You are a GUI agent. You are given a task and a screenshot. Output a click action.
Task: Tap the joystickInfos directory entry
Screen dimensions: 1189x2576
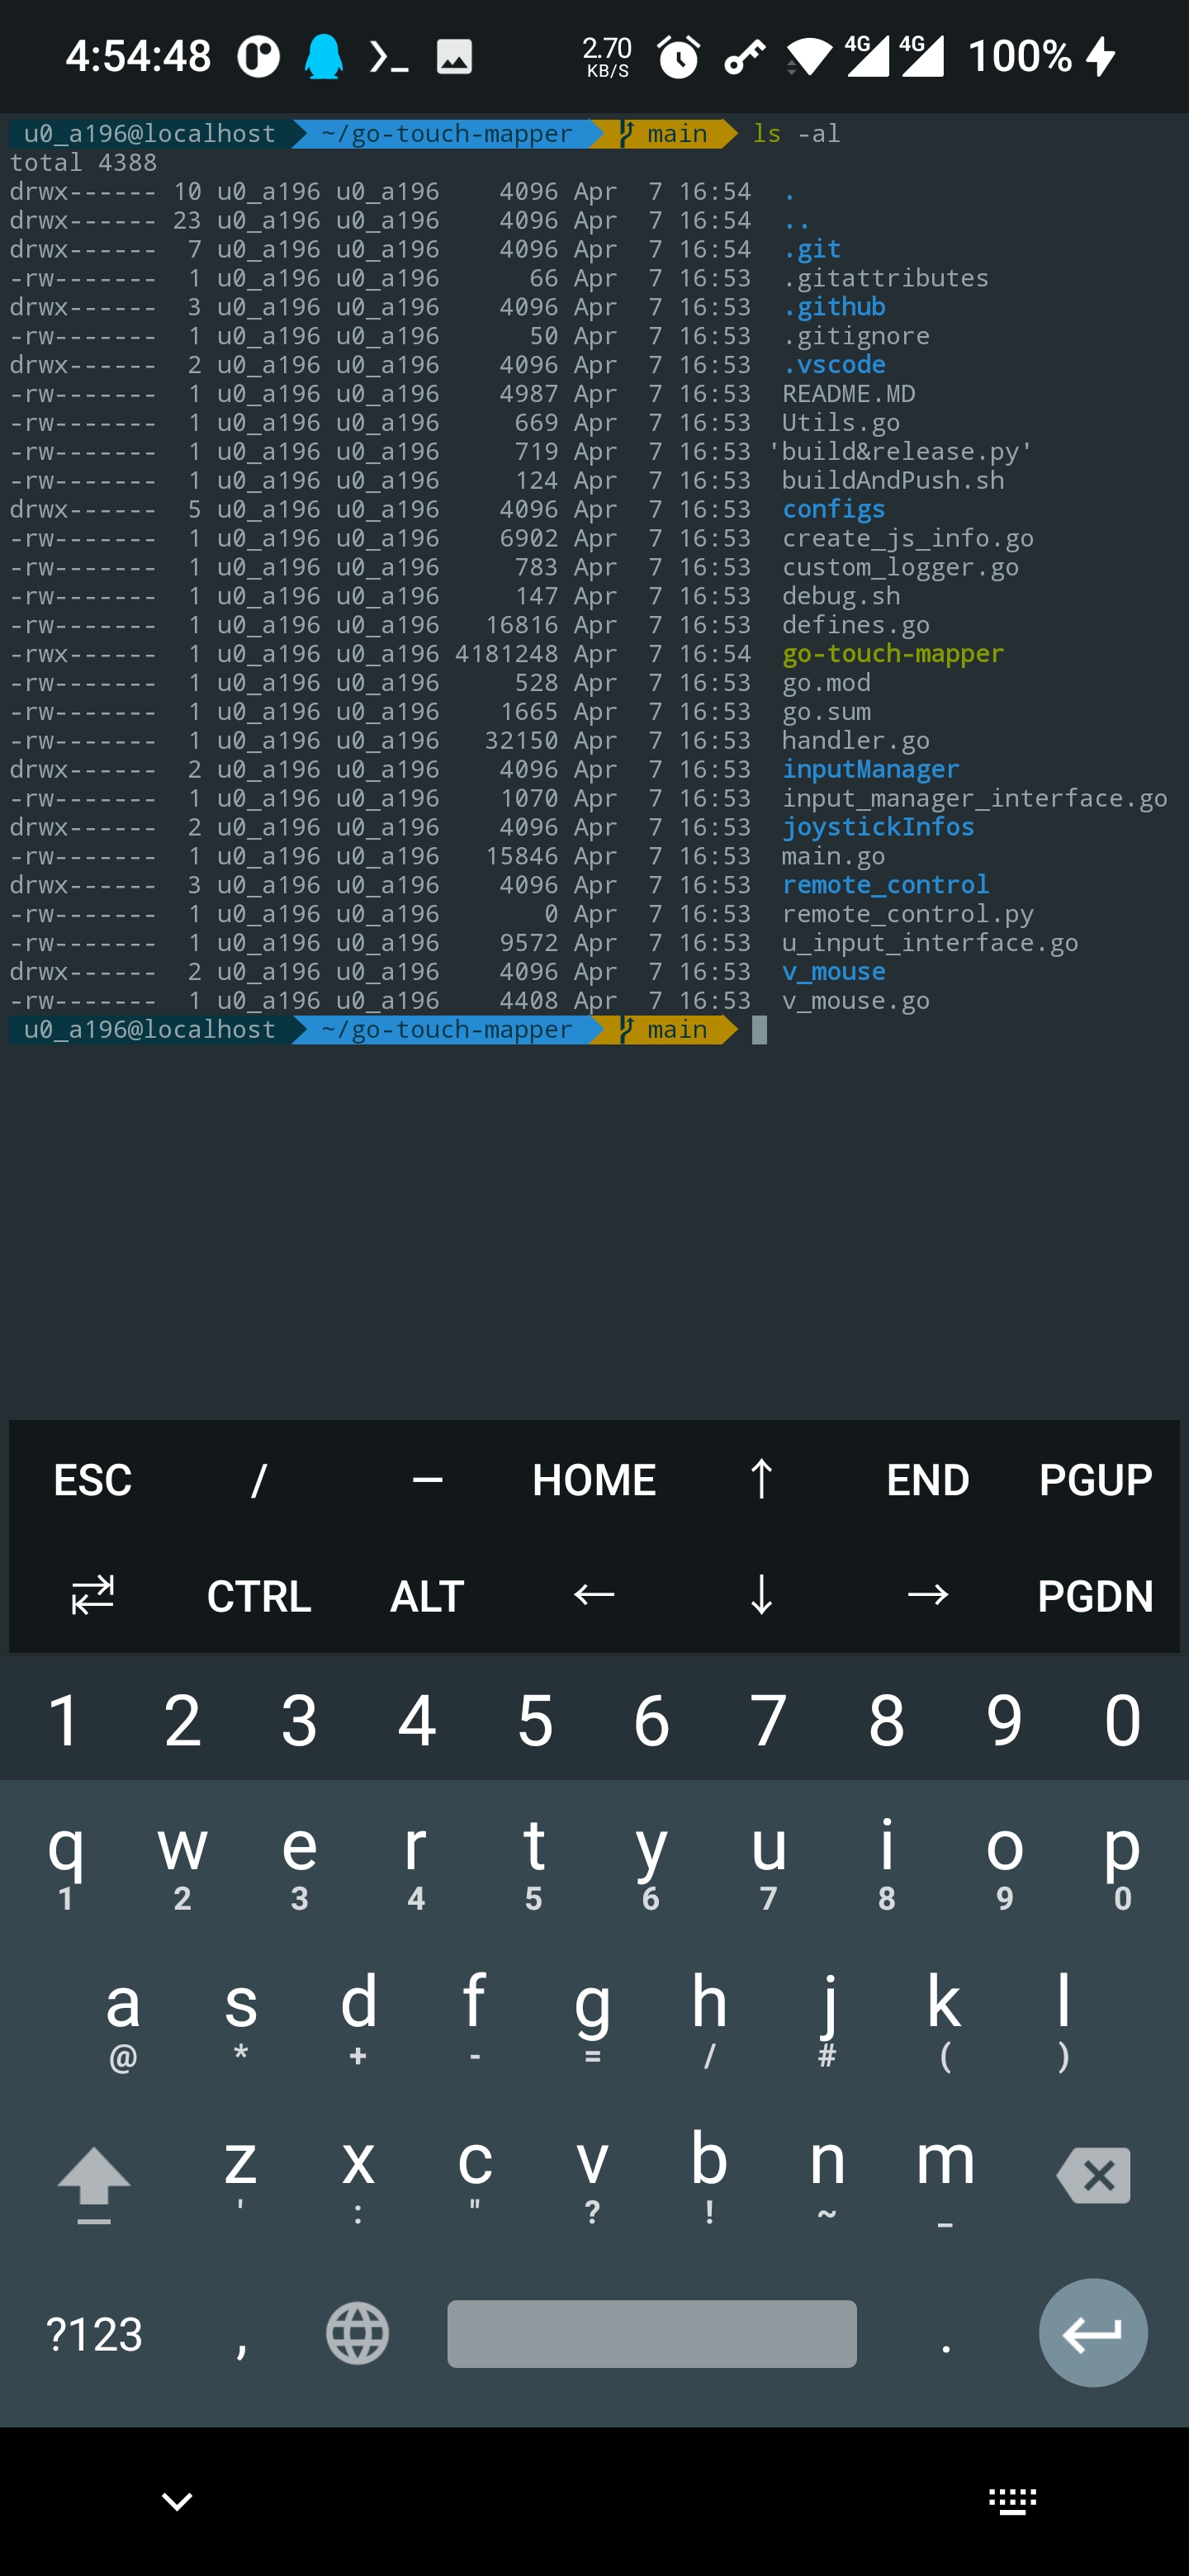877,827
